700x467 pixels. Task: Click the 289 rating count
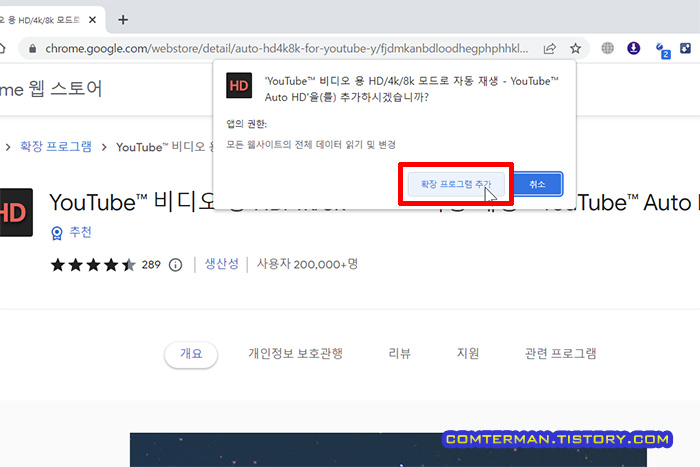[x=151, y=265]
